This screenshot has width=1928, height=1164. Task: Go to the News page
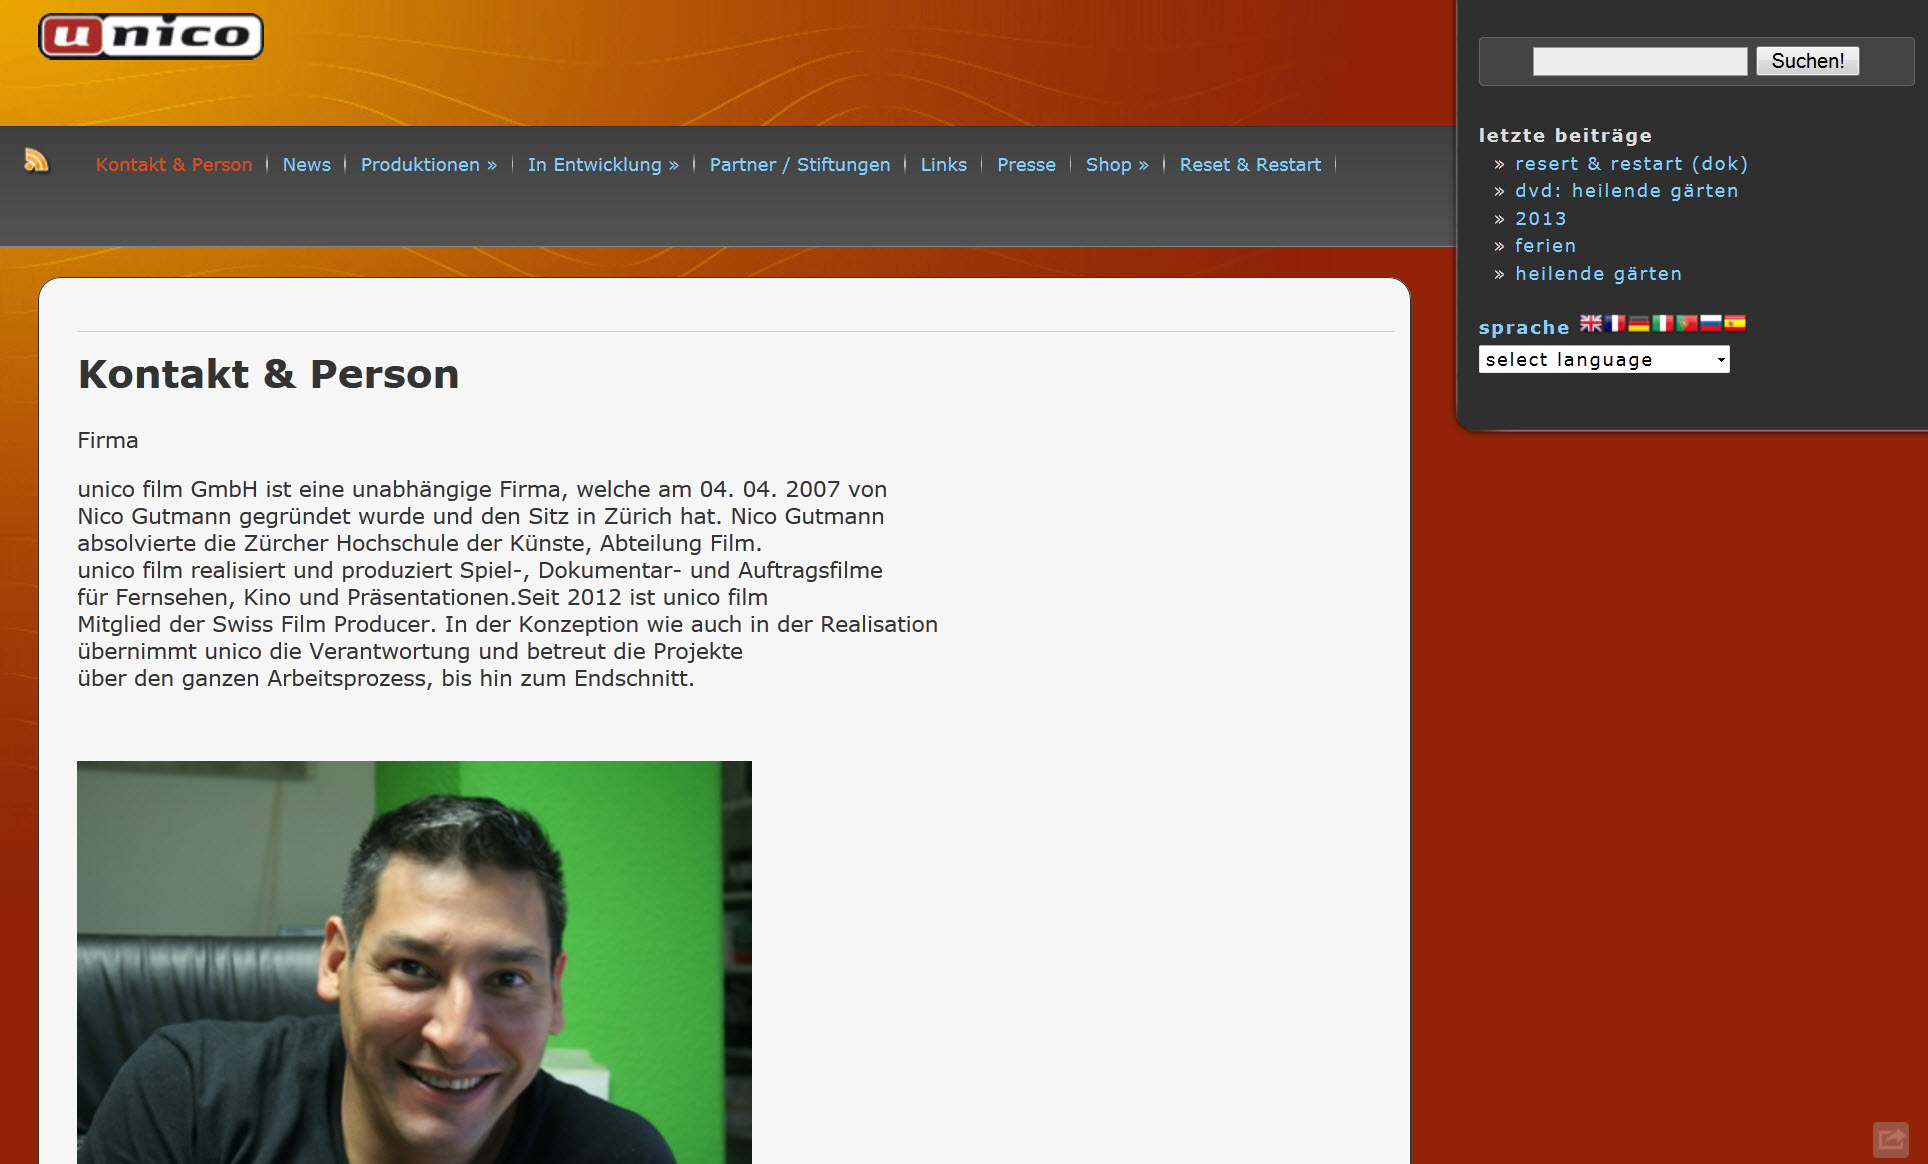306,165
